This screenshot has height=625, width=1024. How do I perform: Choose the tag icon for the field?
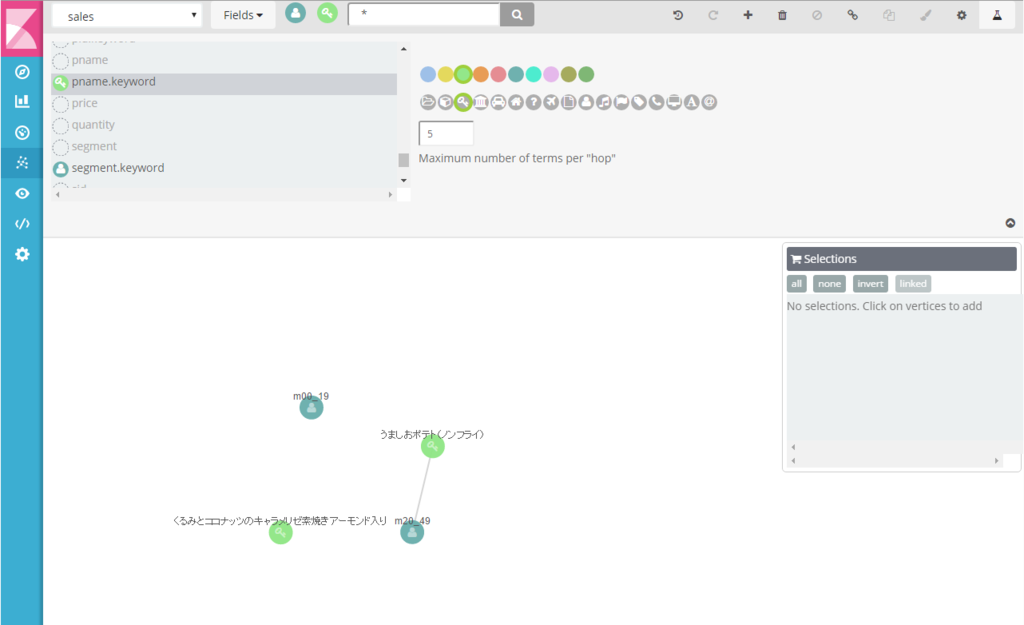(x=639, y=102)
